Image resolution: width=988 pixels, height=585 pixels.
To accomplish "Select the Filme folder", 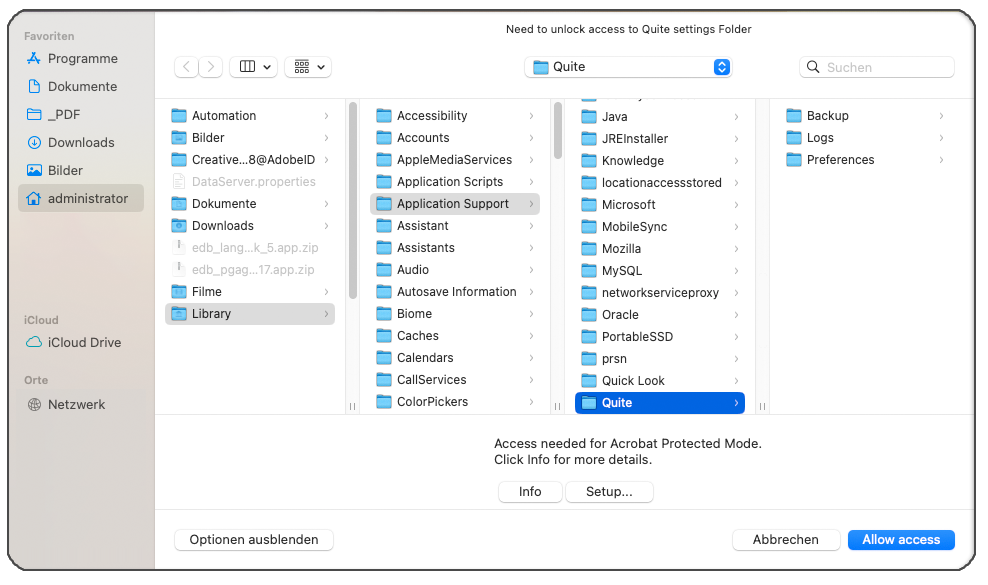I will point(250,291).
